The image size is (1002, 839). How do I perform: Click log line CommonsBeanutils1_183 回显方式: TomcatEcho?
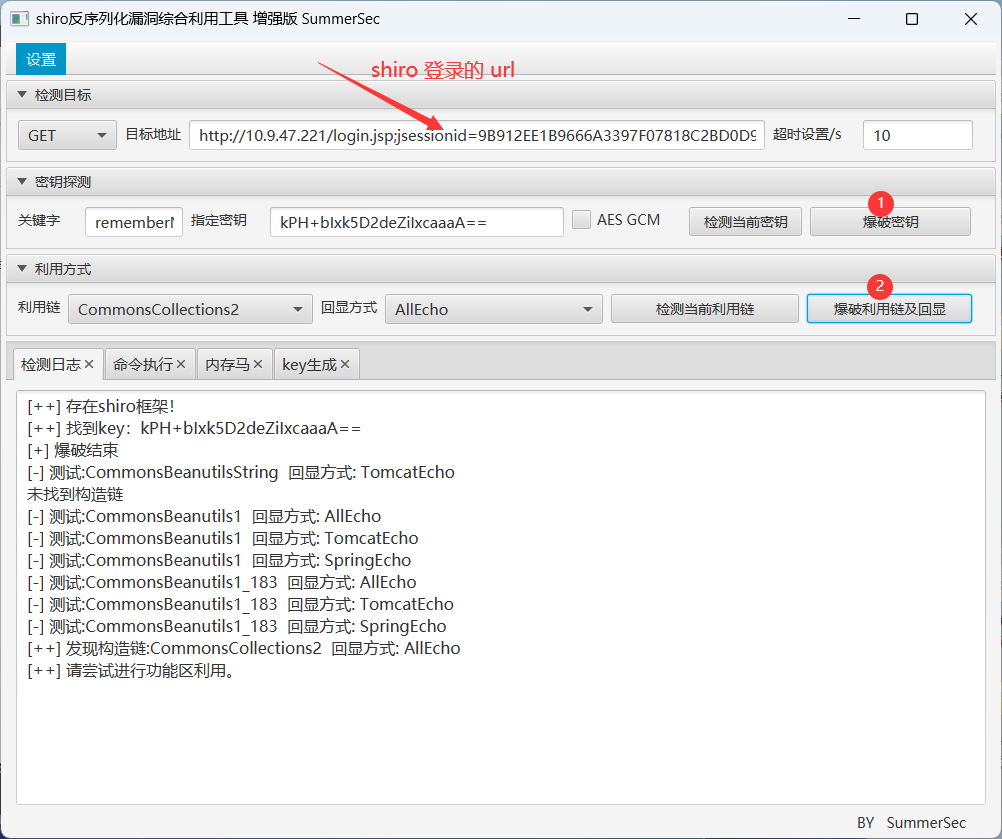click(x=240, y=604)
